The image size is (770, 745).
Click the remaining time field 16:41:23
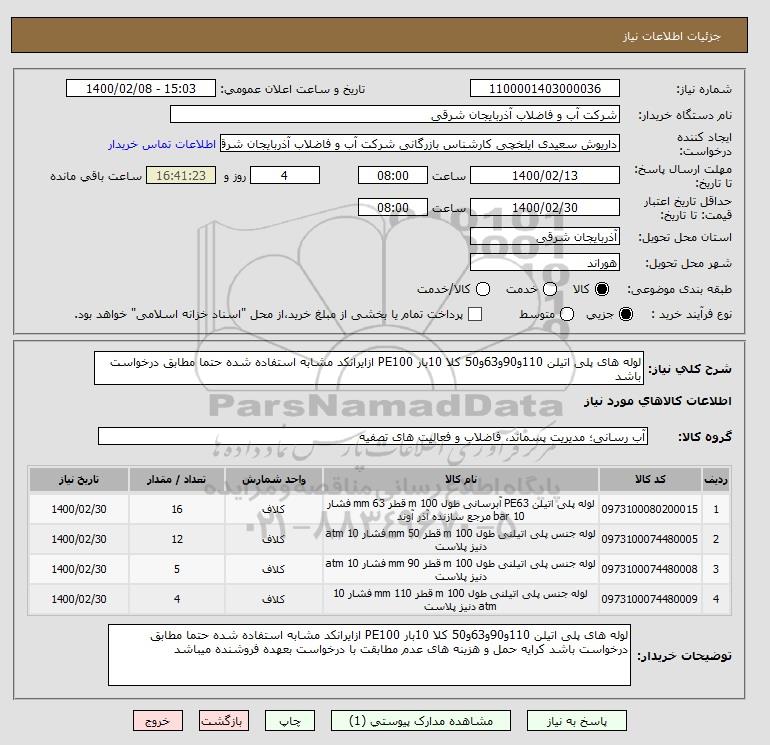(x=181, y=175)
